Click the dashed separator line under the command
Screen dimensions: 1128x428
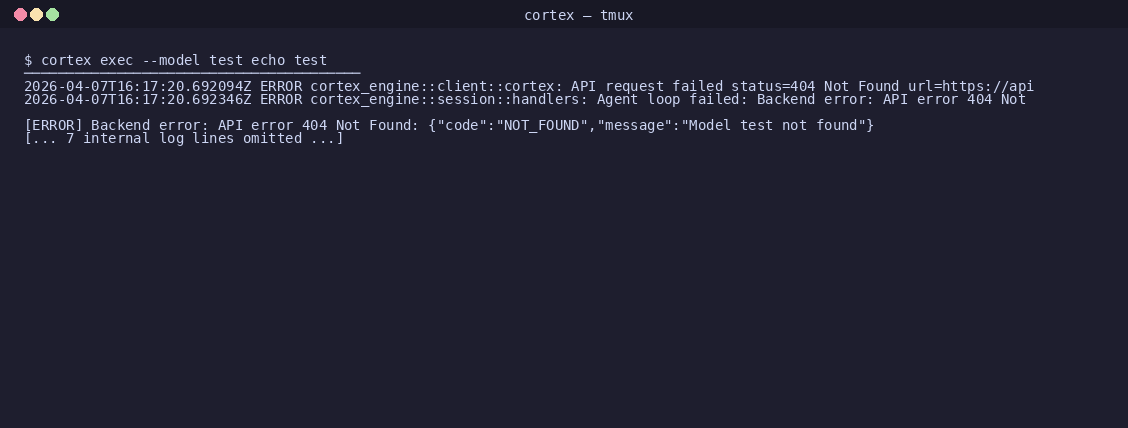(x=192, y=73)
